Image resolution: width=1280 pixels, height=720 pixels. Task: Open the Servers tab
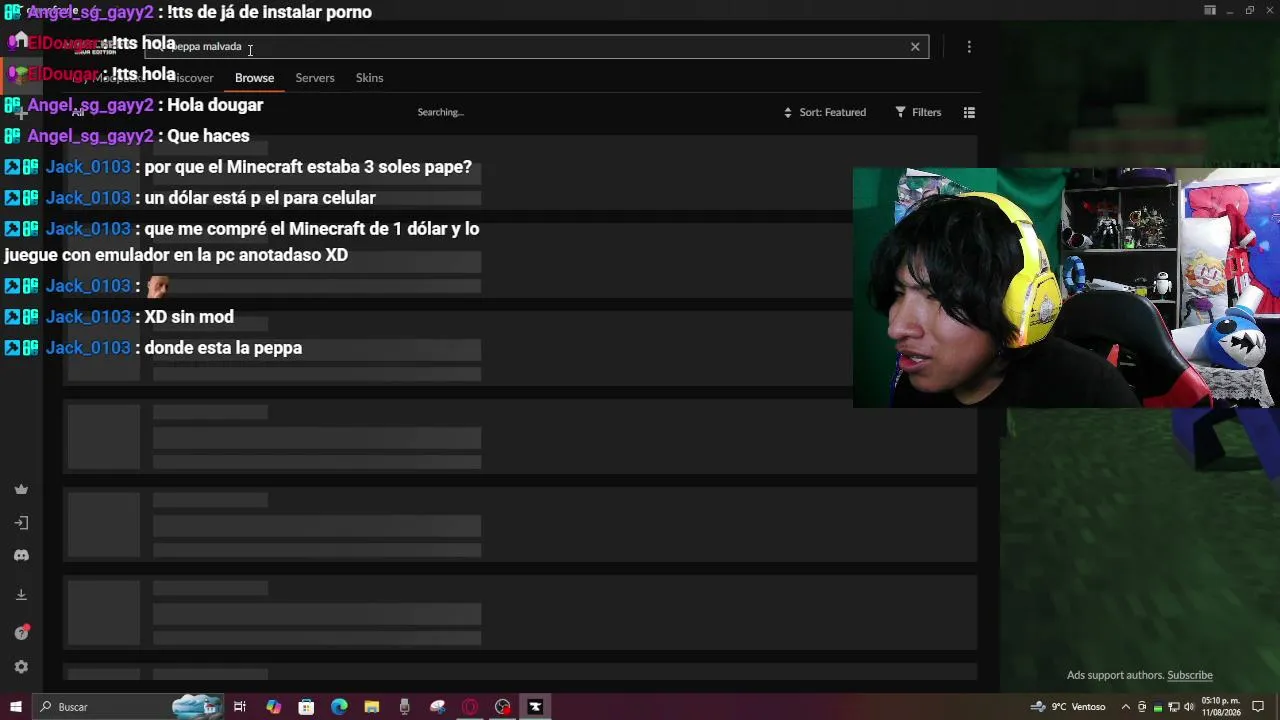pyautogui.click(x=315, y=78)
